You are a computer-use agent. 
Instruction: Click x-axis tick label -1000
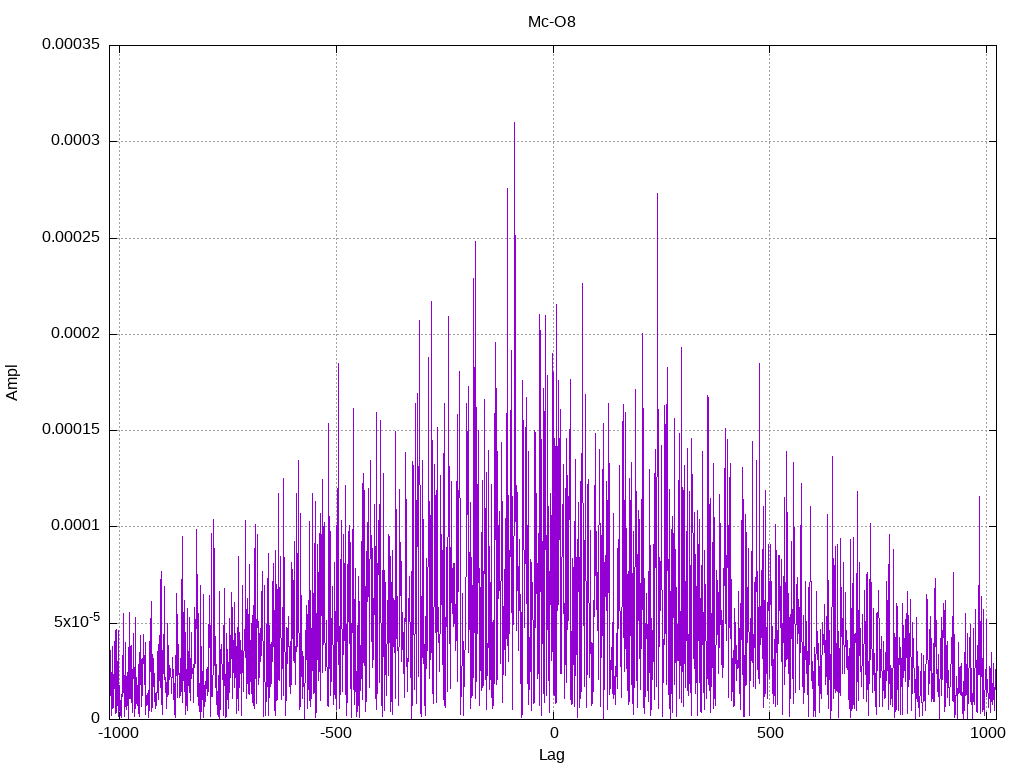tap(118, 733)
